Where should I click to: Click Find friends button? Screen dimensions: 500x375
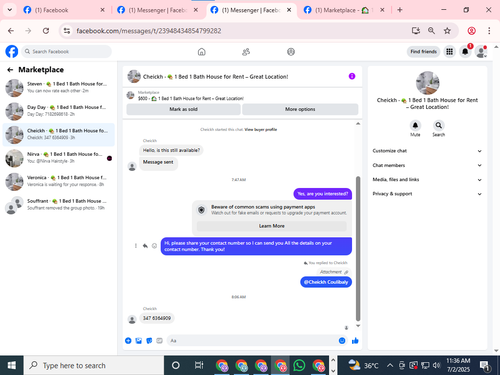(423, 52)
